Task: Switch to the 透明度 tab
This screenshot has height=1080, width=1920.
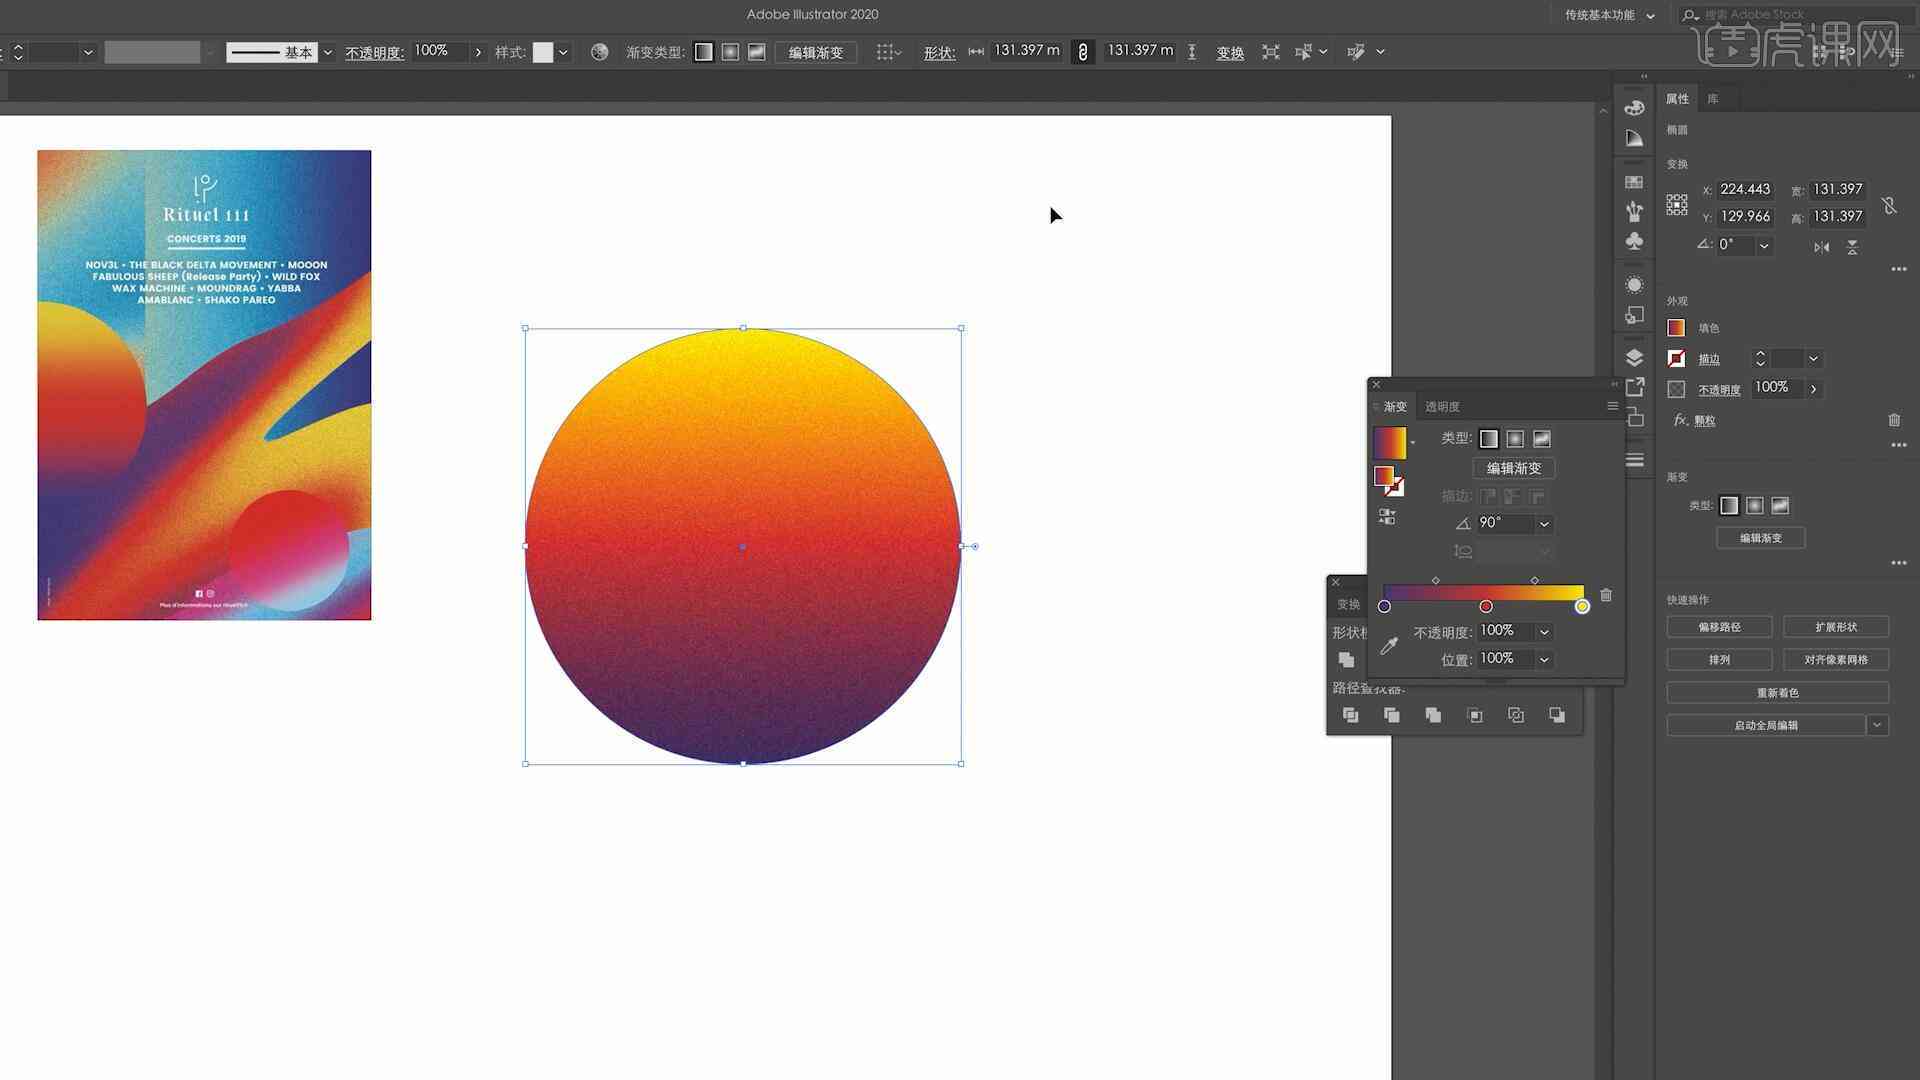Action: tap(1442, 407)
